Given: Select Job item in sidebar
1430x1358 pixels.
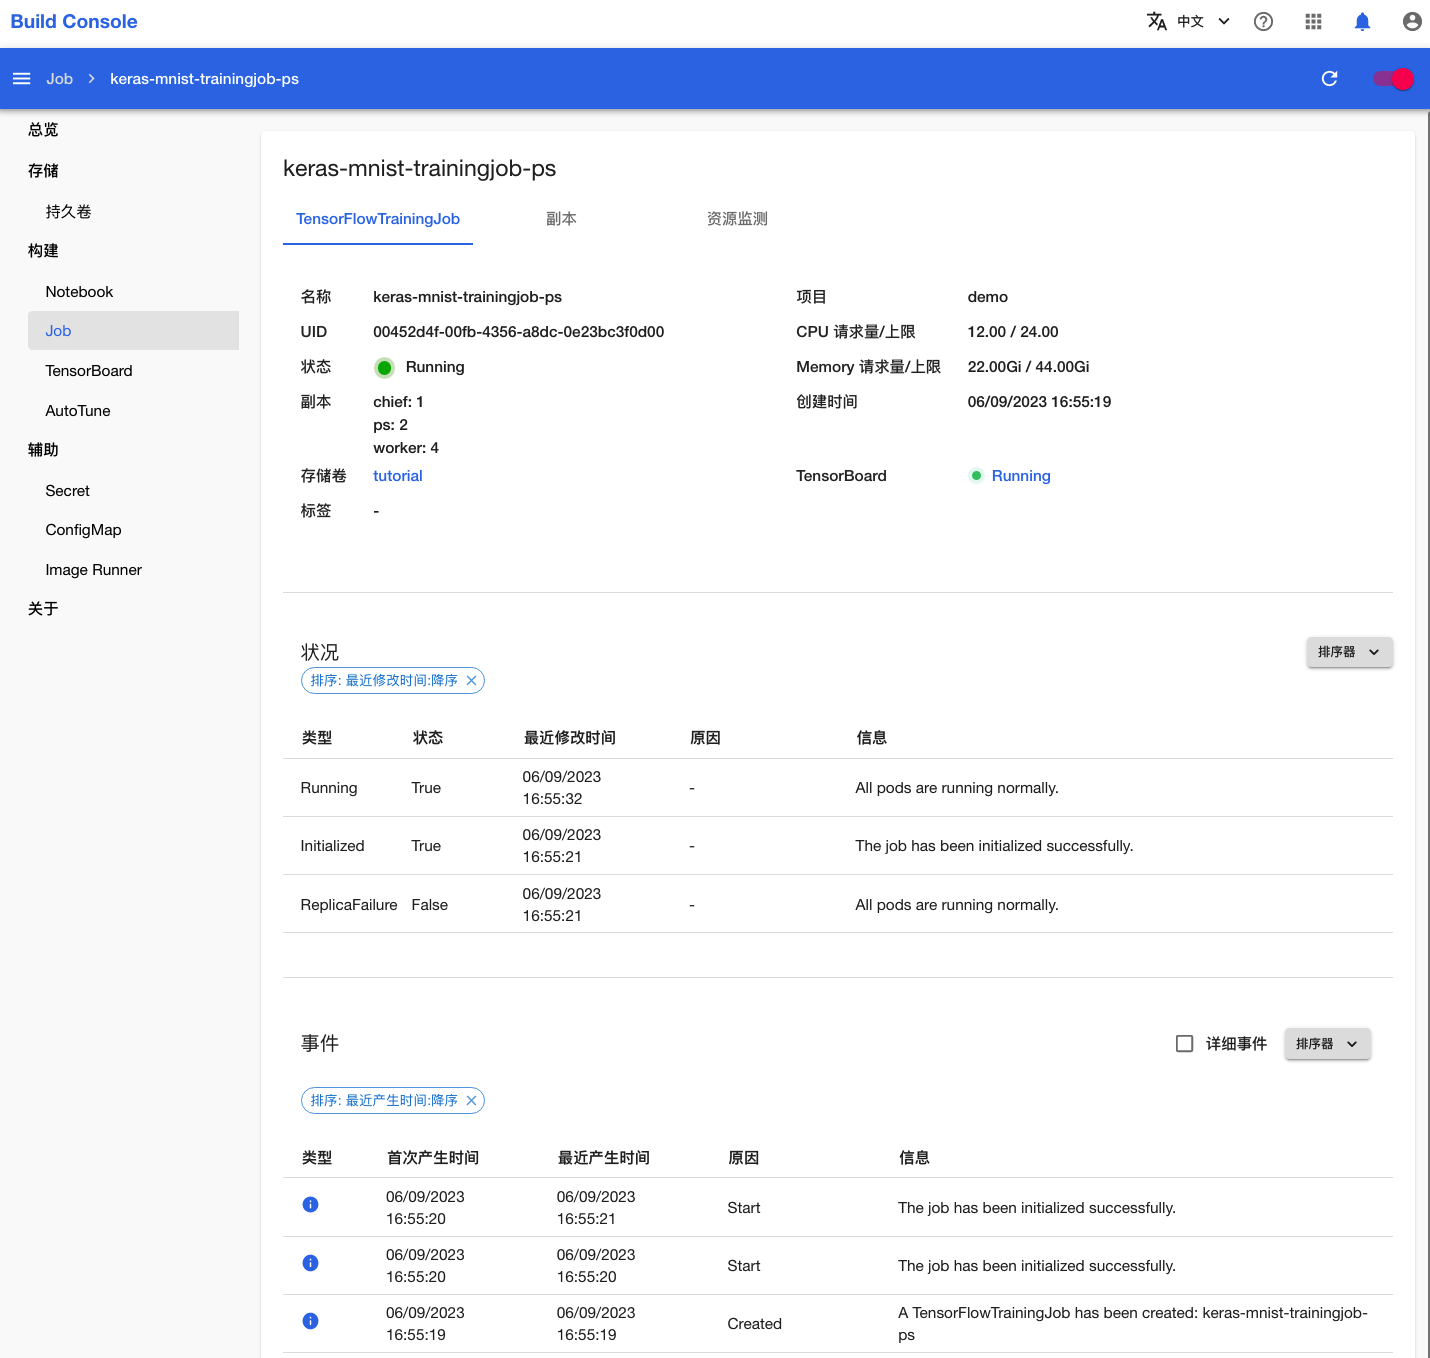Looking at the screenshot, I should tap(133, 331).
